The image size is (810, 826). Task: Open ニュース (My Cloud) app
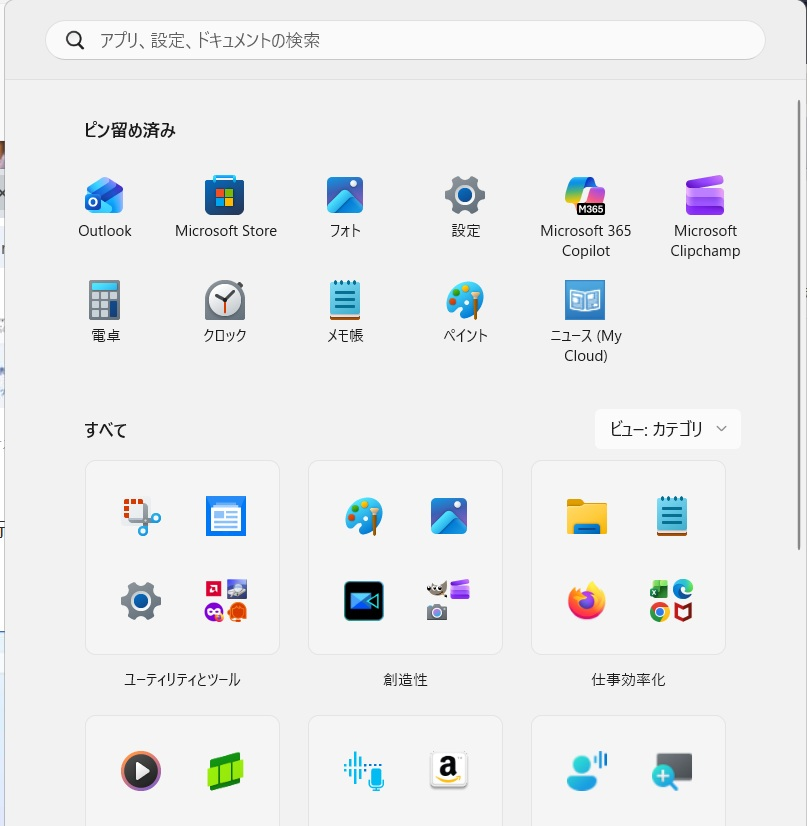tap(585, 300)
